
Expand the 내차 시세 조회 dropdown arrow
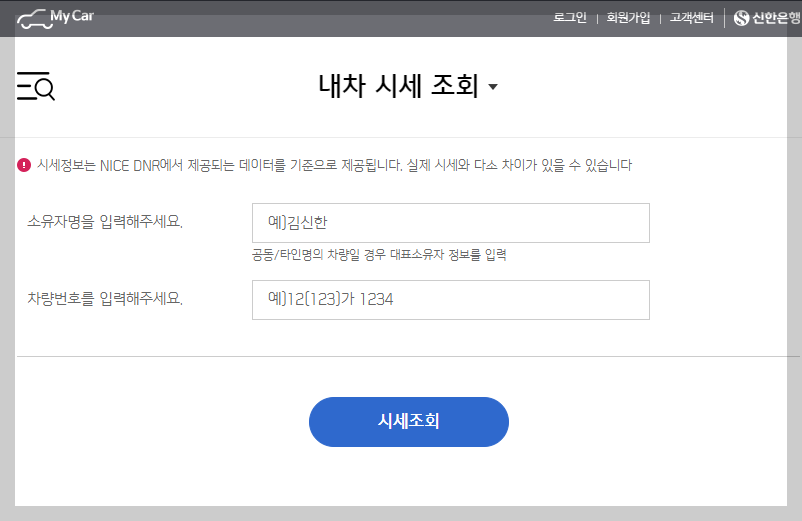pos(493,87)
